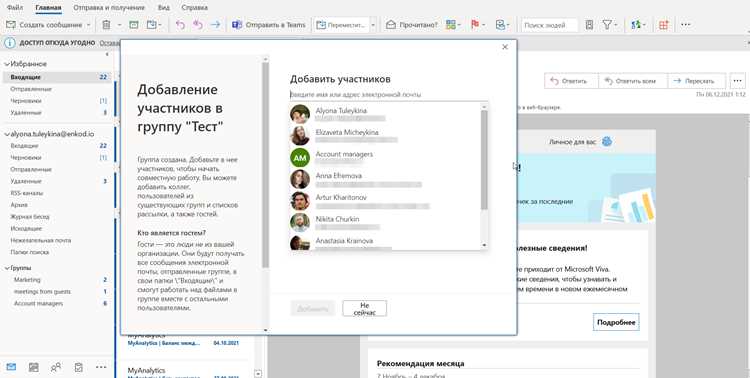Open reading pane more actions ellipsis
The width and height of the screenshot is (750, 378).
738,81
